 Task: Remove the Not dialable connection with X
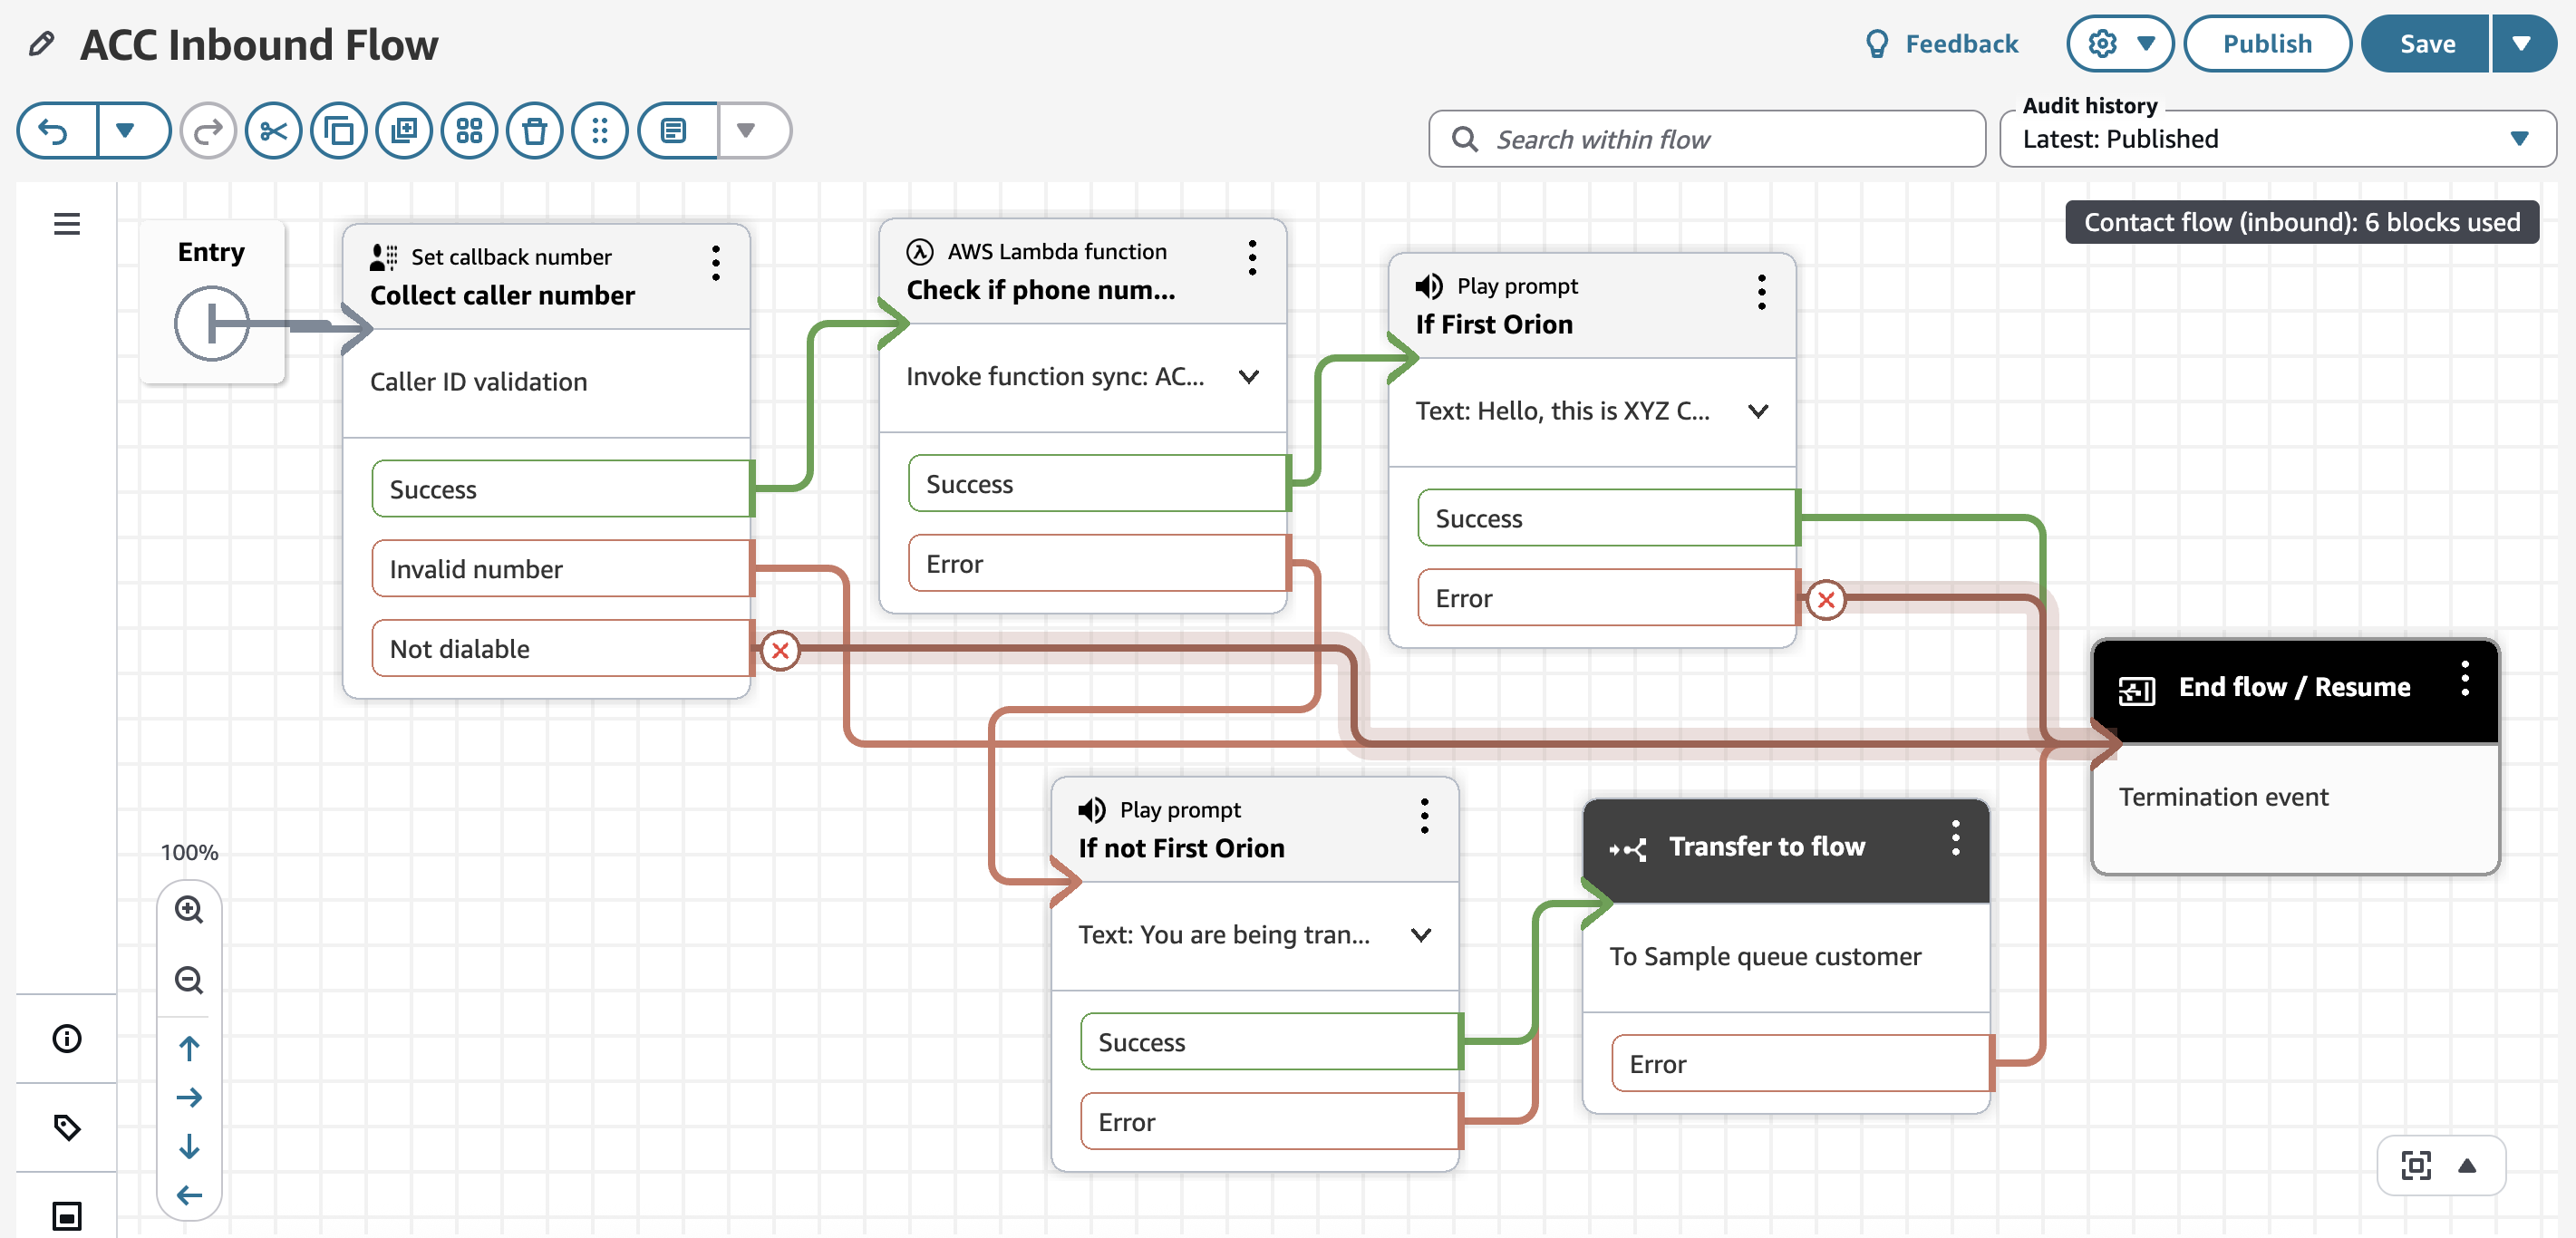pyautogui.click(x=780, y=650)
